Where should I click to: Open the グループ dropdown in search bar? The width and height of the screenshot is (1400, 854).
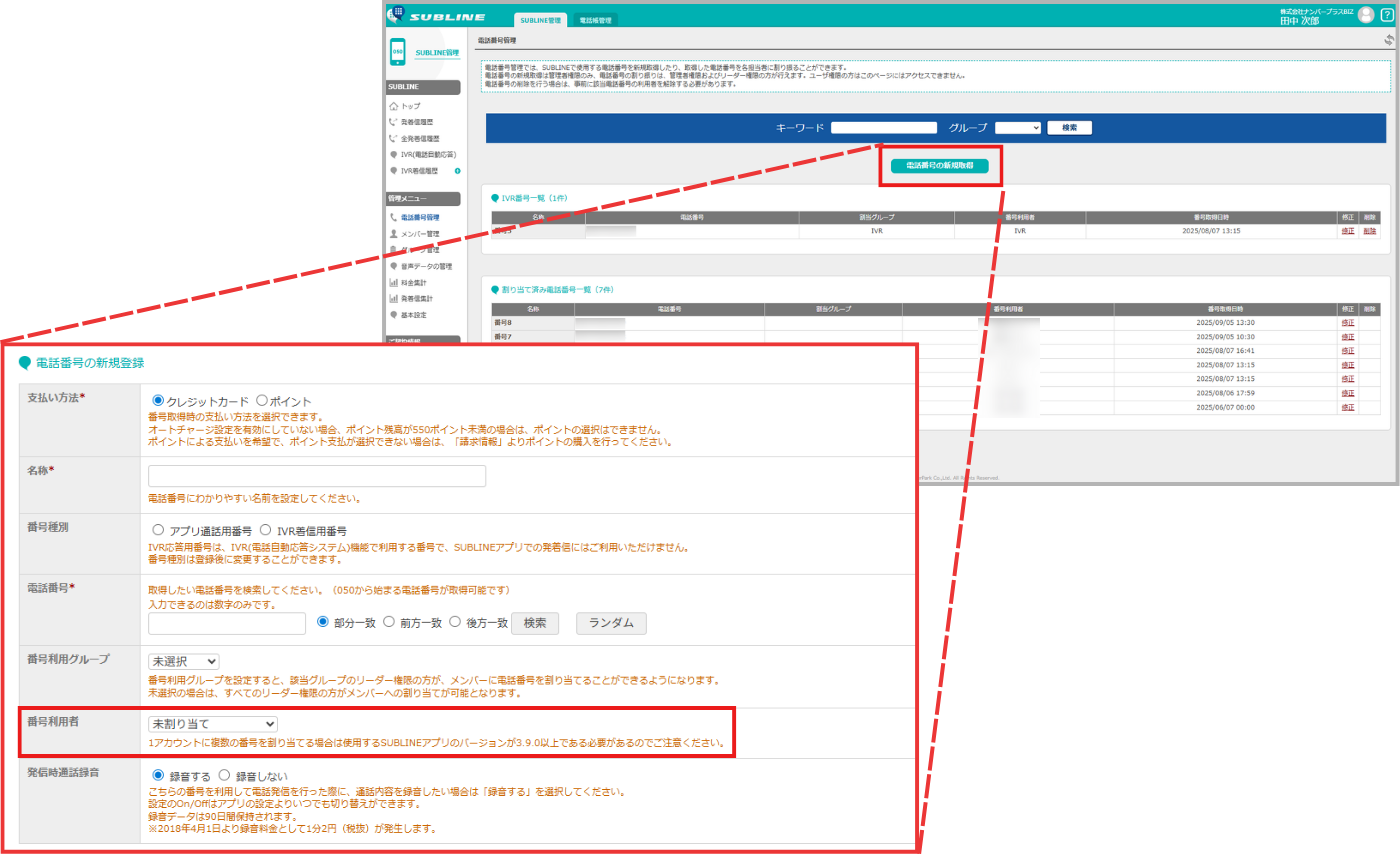1018,127
